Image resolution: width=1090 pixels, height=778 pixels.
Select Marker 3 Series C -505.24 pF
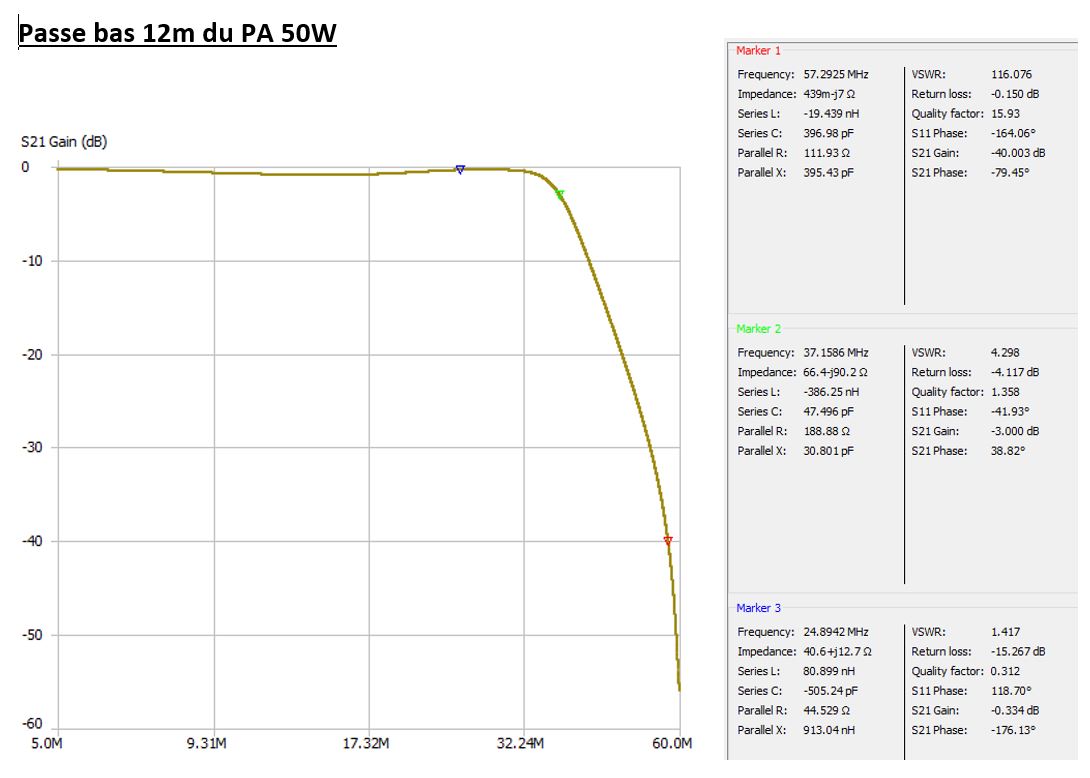[x=831, y=690]
